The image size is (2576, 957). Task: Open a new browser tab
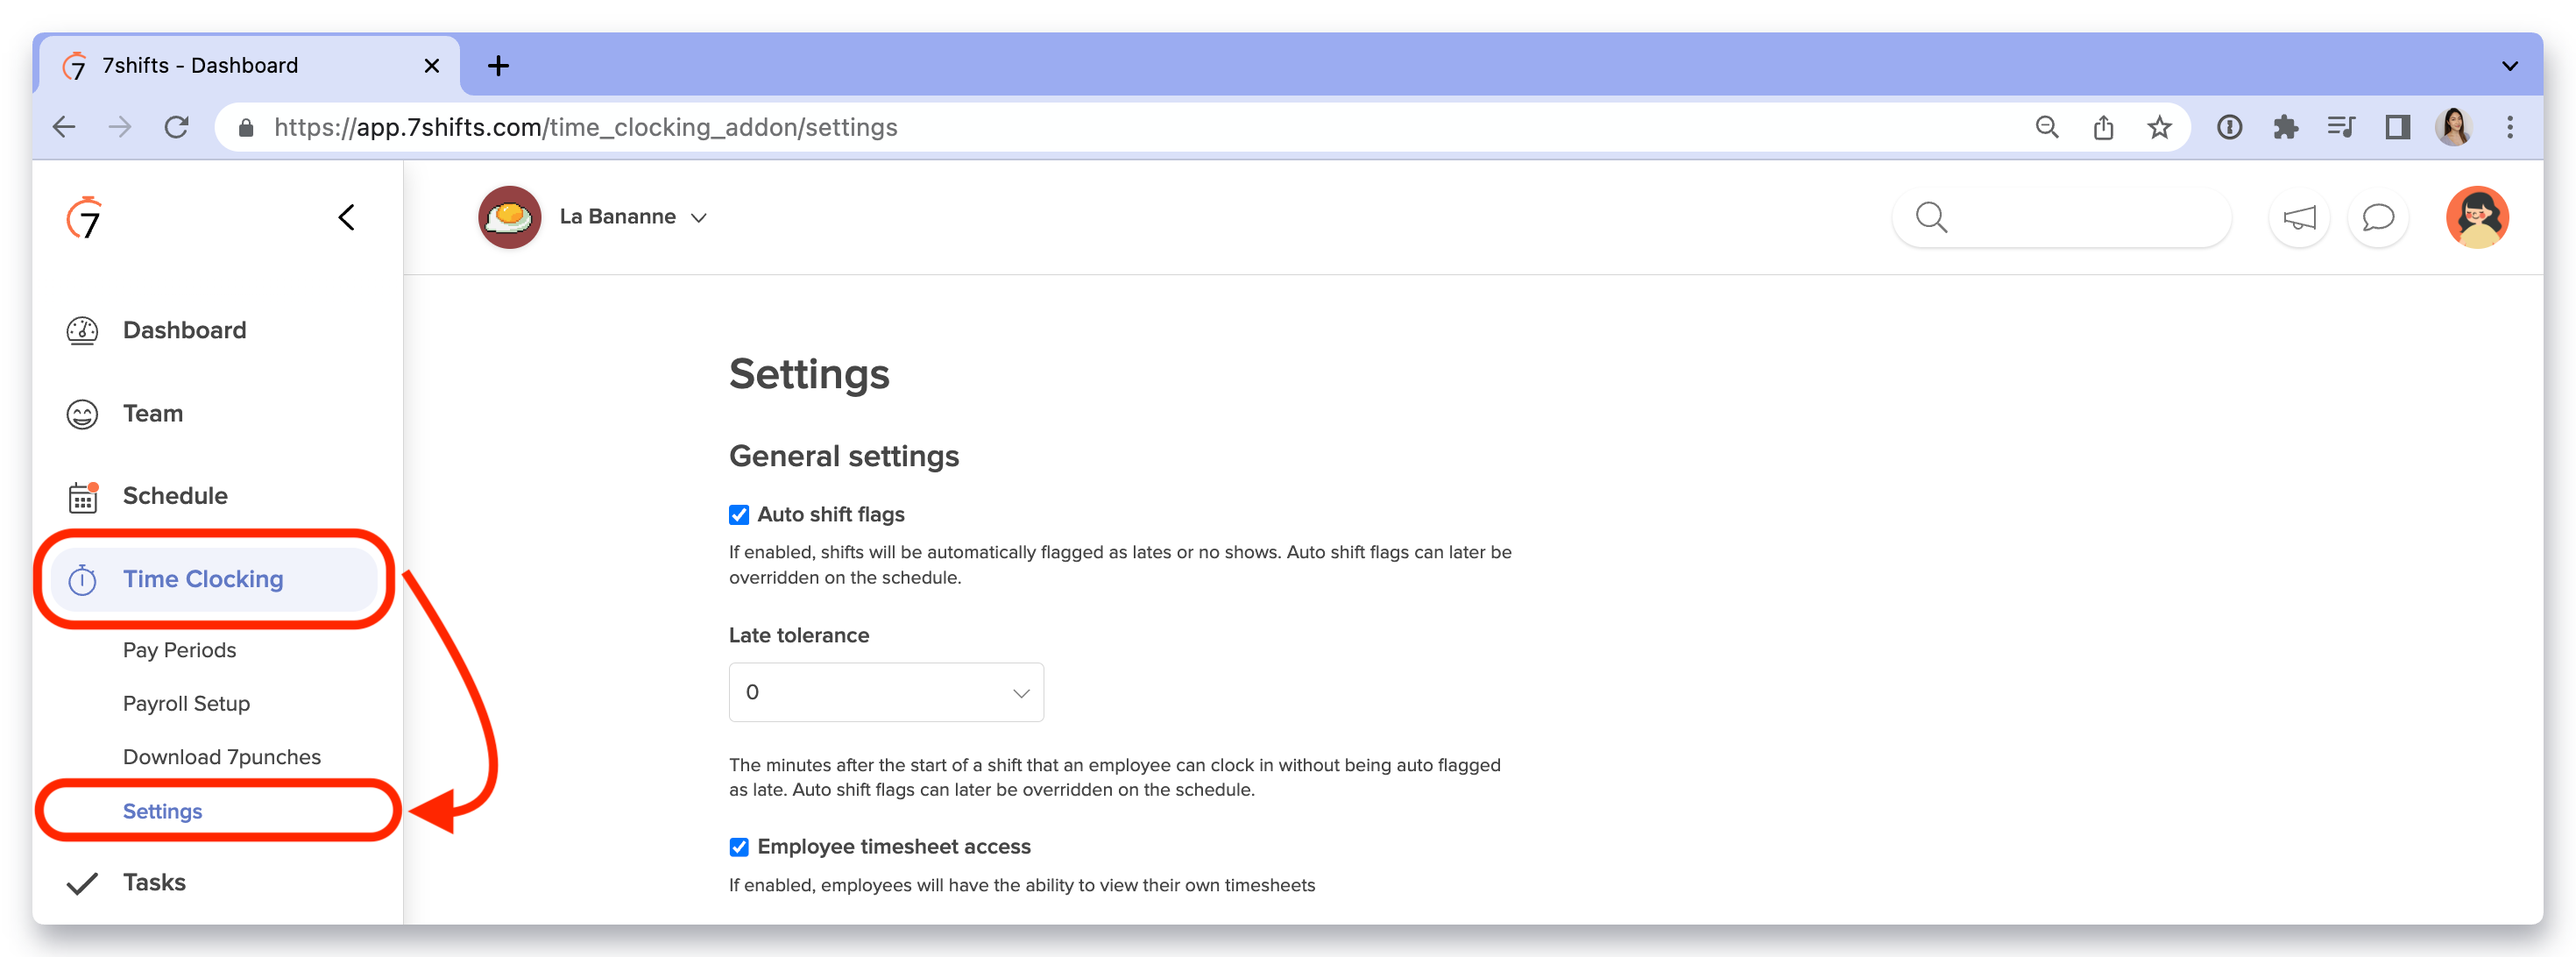(498, 66)
